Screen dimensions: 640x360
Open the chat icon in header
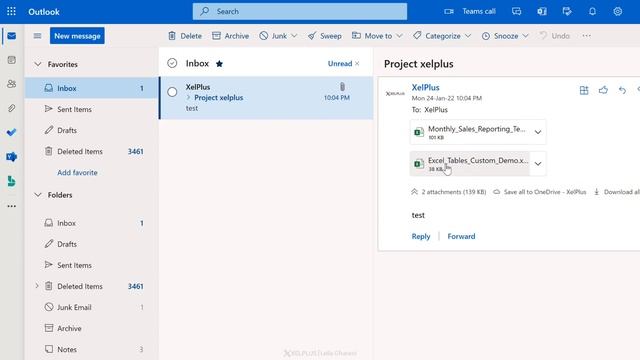(x=516, y=11)
